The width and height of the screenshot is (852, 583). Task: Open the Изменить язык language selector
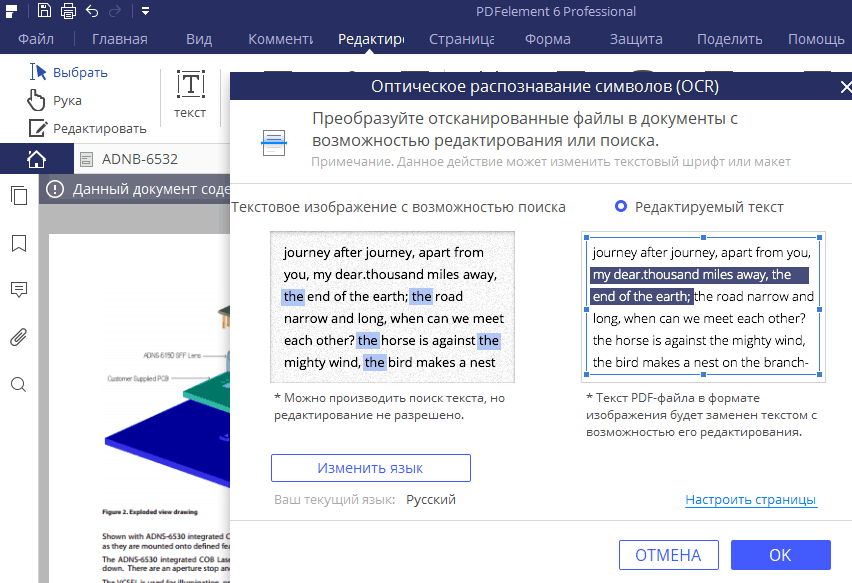coord(371,467)
